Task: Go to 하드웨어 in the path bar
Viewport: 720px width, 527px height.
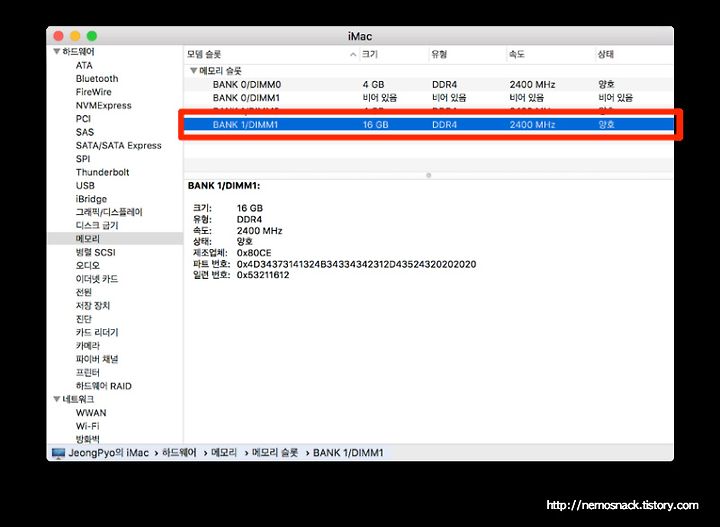Action: (x=179, y=453)
